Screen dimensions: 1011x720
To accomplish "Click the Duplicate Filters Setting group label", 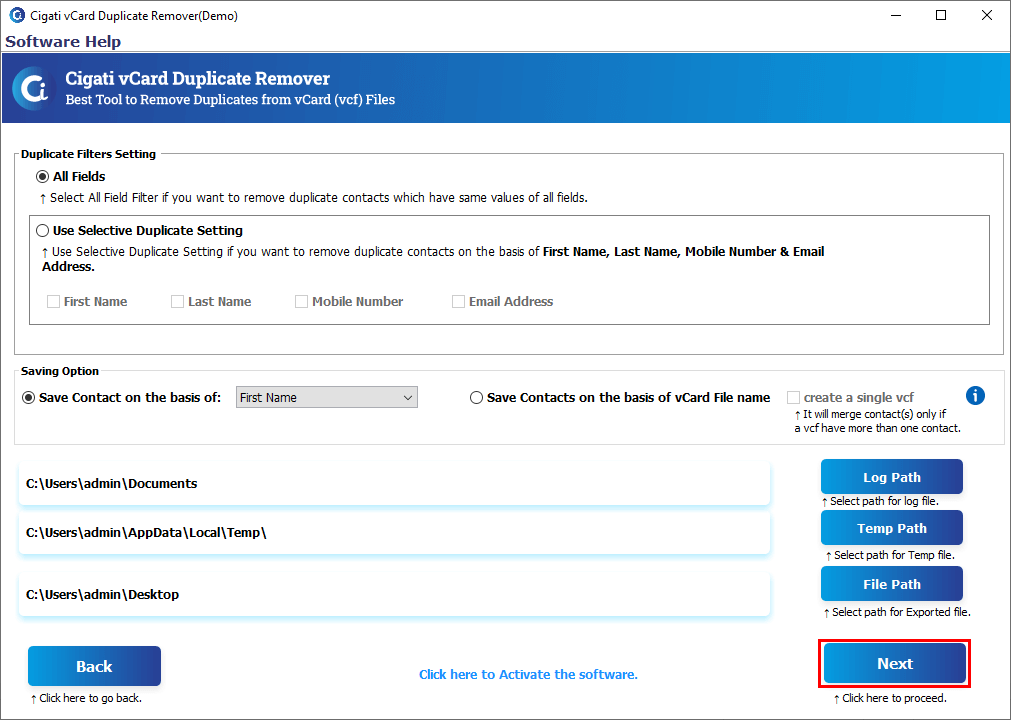I will coord(88,154).
